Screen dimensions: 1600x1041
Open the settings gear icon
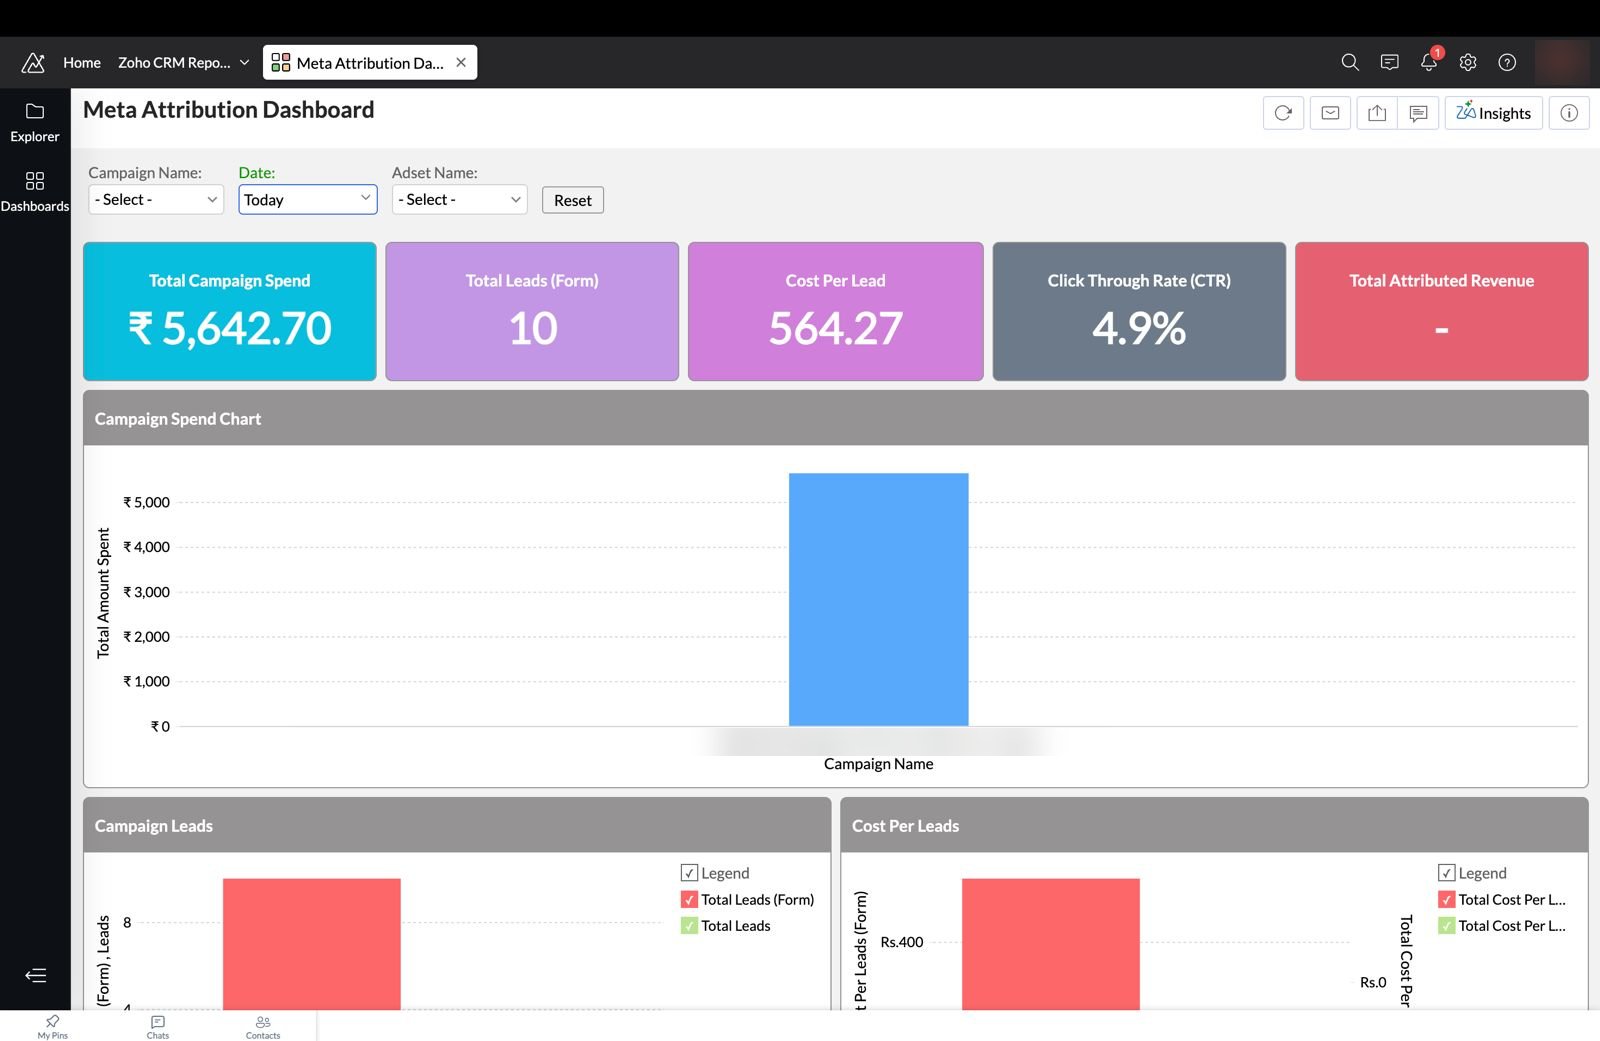[x=1468, y=62]
